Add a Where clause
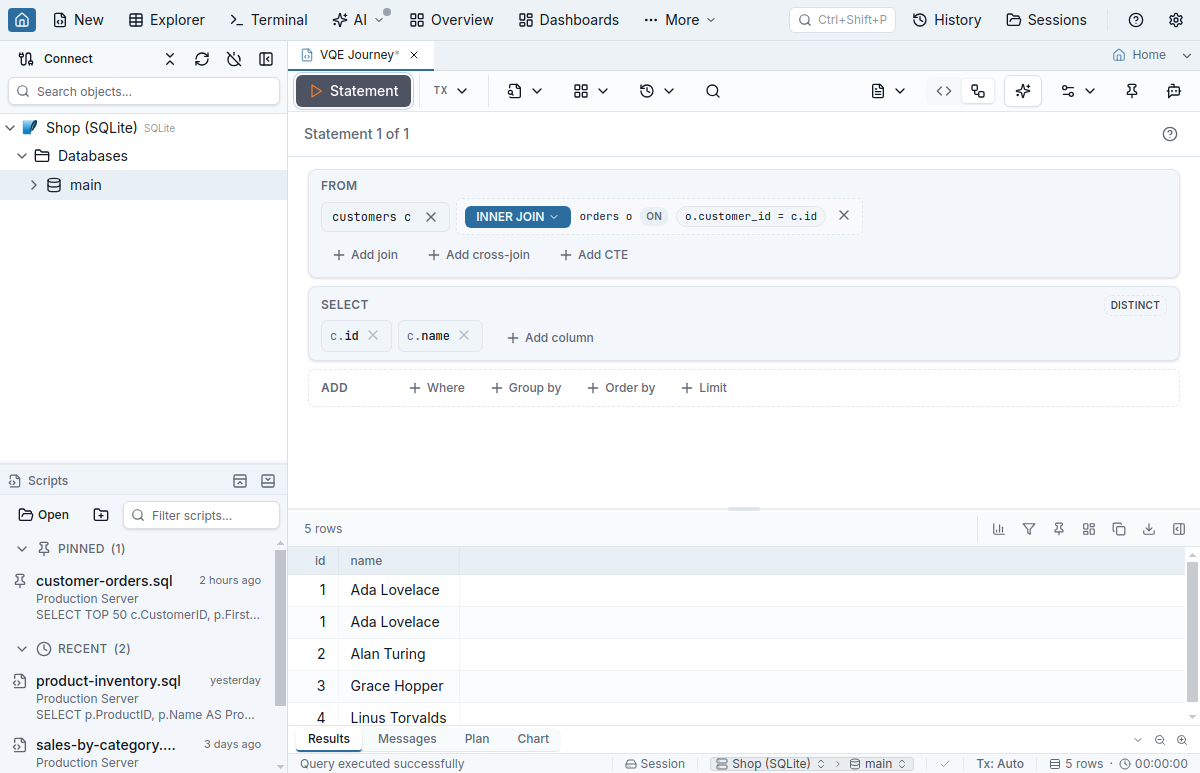1200x773 pixels. click(437, 388)
